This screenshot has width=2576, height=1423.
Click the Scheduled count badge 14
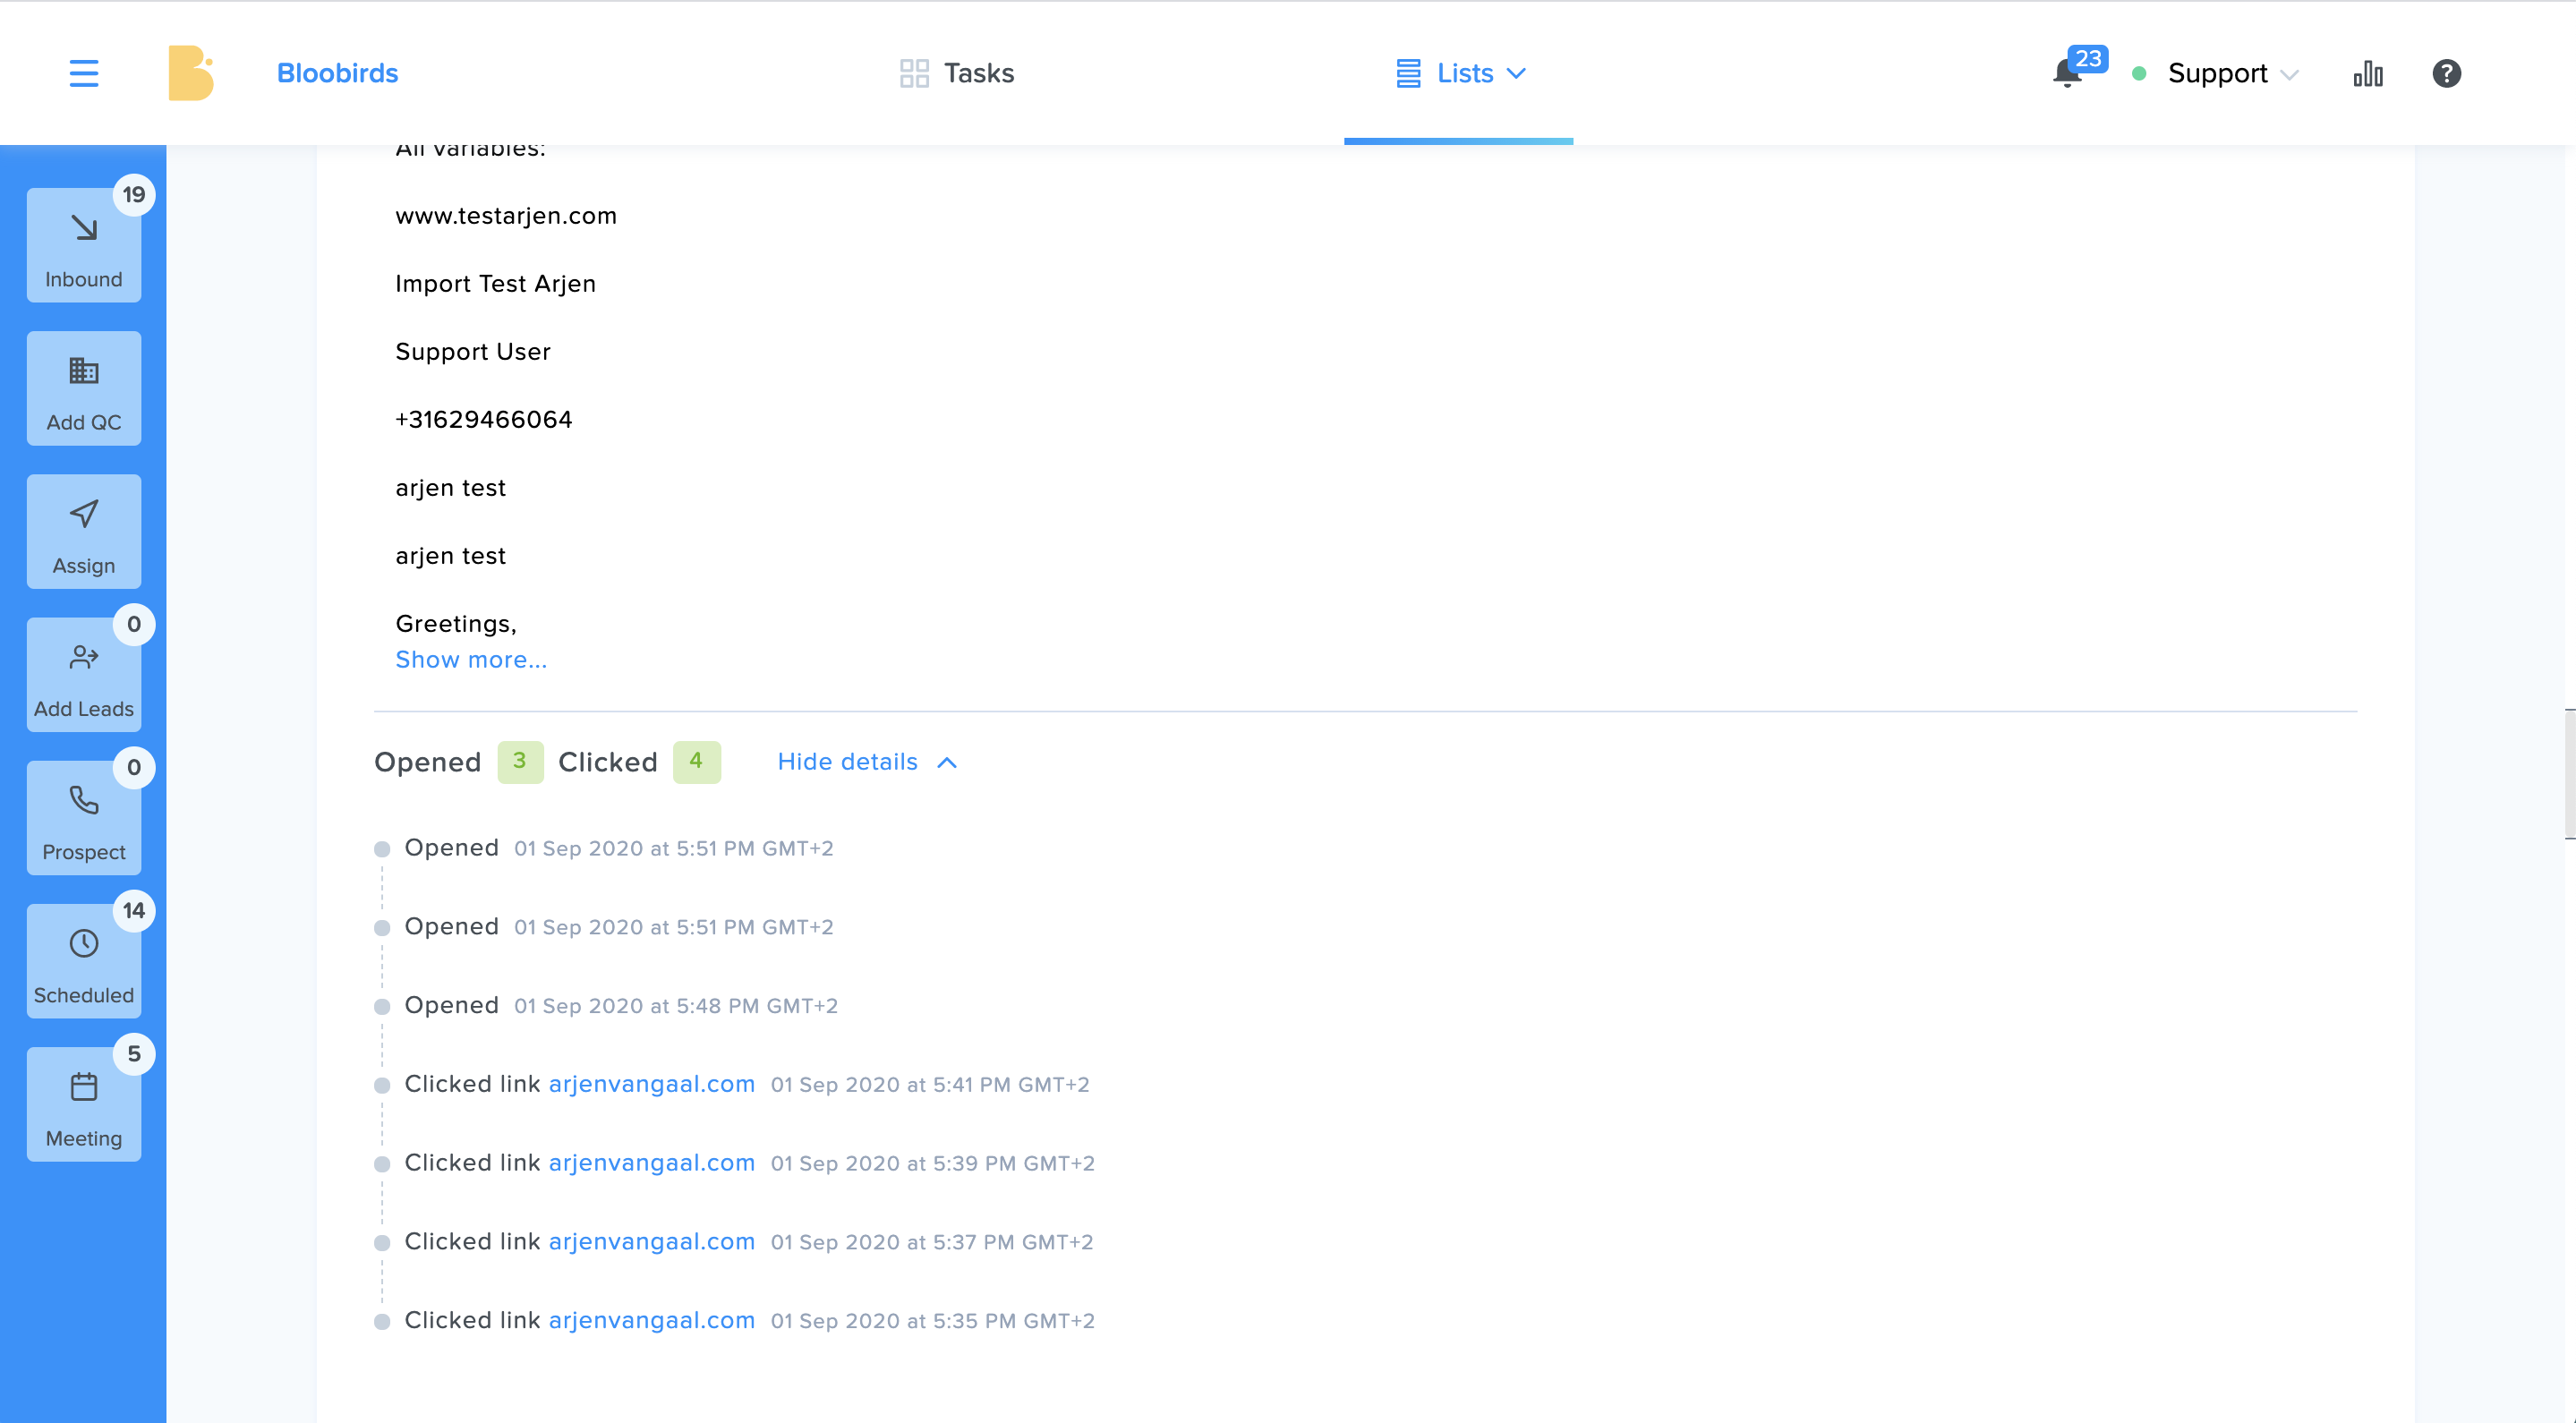coord(134,910)
